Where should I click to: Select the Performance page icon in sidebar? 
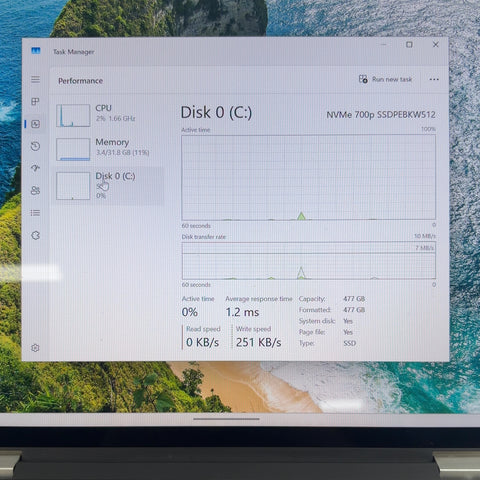click(35, 124)
